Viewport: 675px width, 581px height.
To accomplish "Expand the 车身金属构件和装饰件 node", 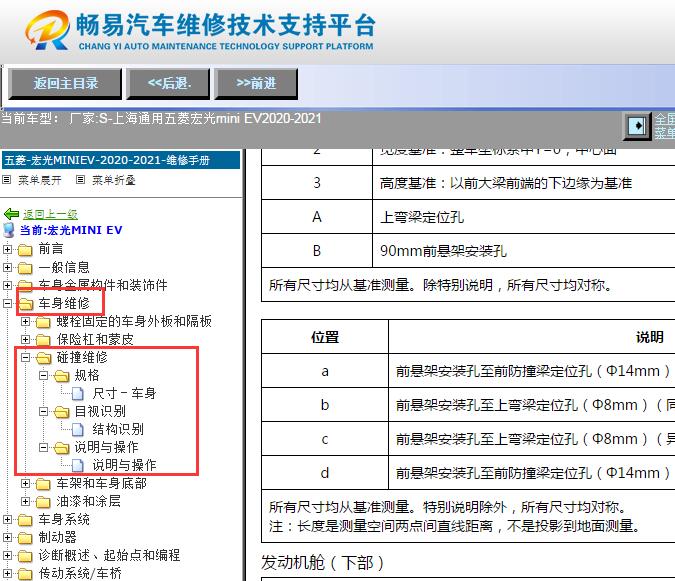I will click(x=7, y=285).
